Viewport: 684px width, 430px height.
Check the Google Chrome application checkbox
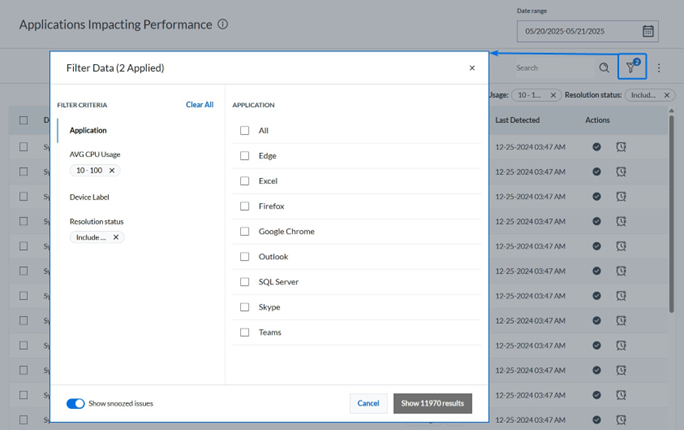[245, 231]
